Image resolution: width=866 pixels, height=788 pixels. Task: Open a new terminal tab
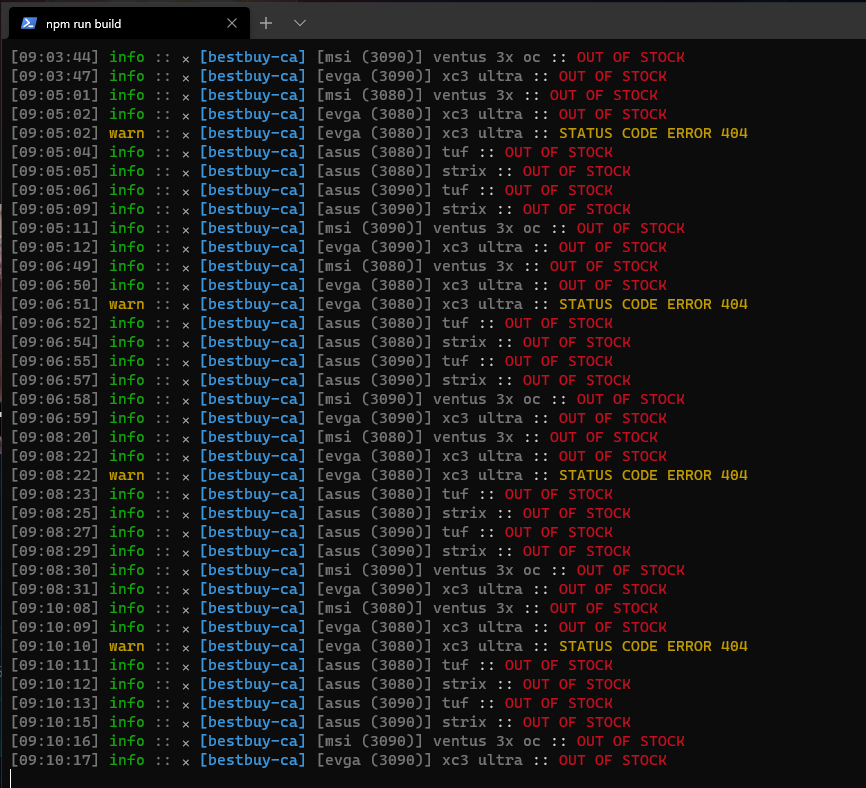pyautogui.click(x=266, y=23)
